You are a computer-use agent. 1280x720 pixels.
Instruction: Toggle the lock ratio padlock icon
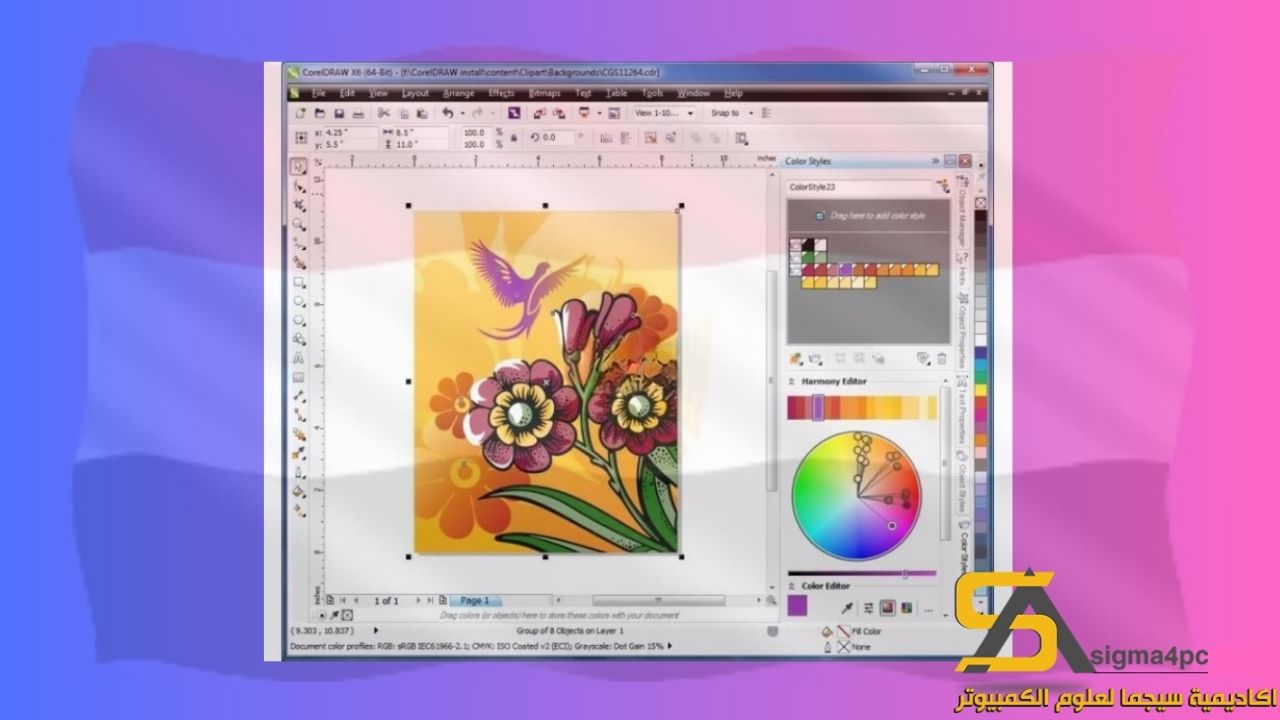click(513, 137)
